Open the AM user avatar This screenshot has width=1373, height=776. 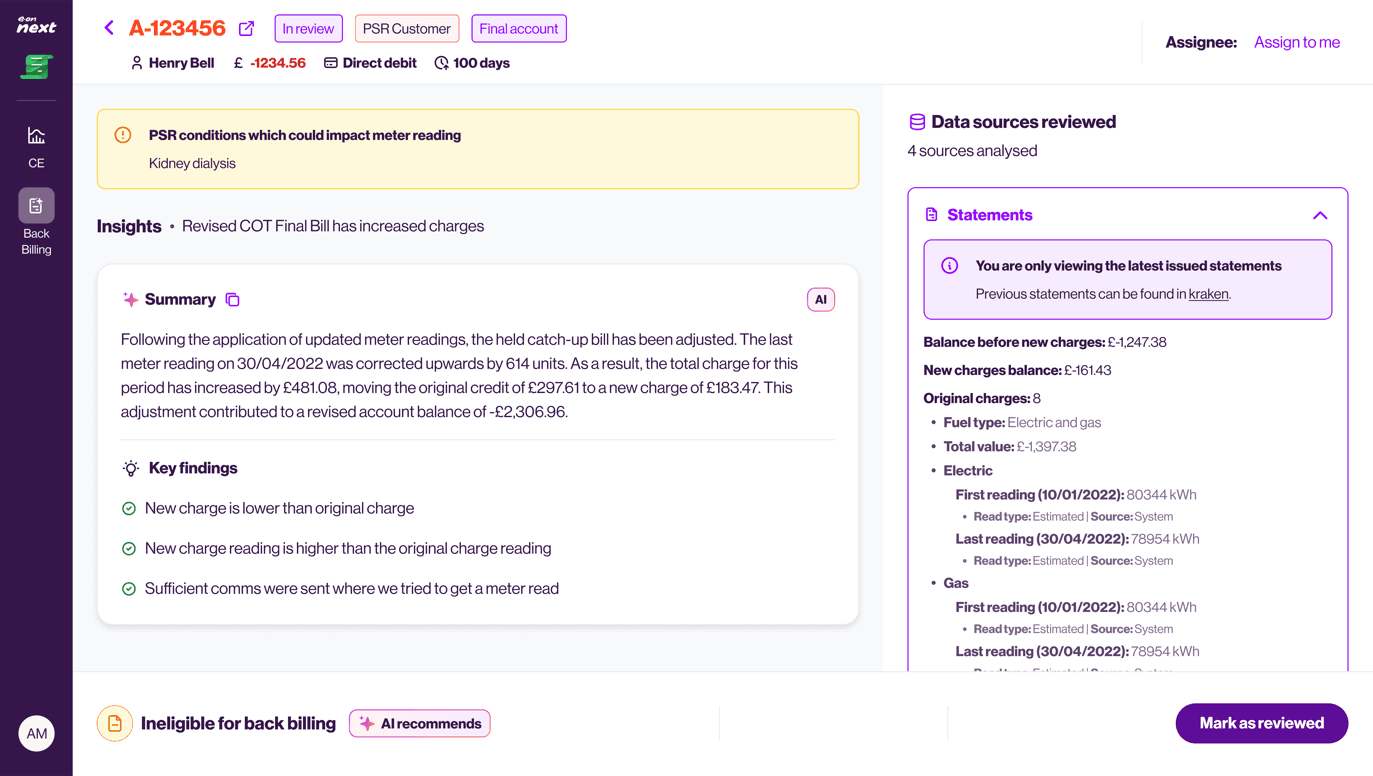tap(37, 733)
